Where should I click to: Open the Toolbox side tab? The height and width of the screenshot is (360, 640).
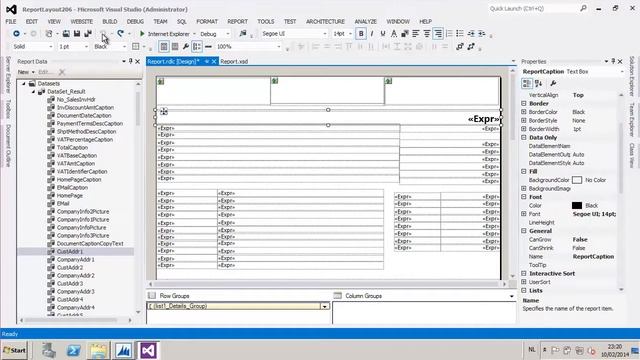pos(8,109)
